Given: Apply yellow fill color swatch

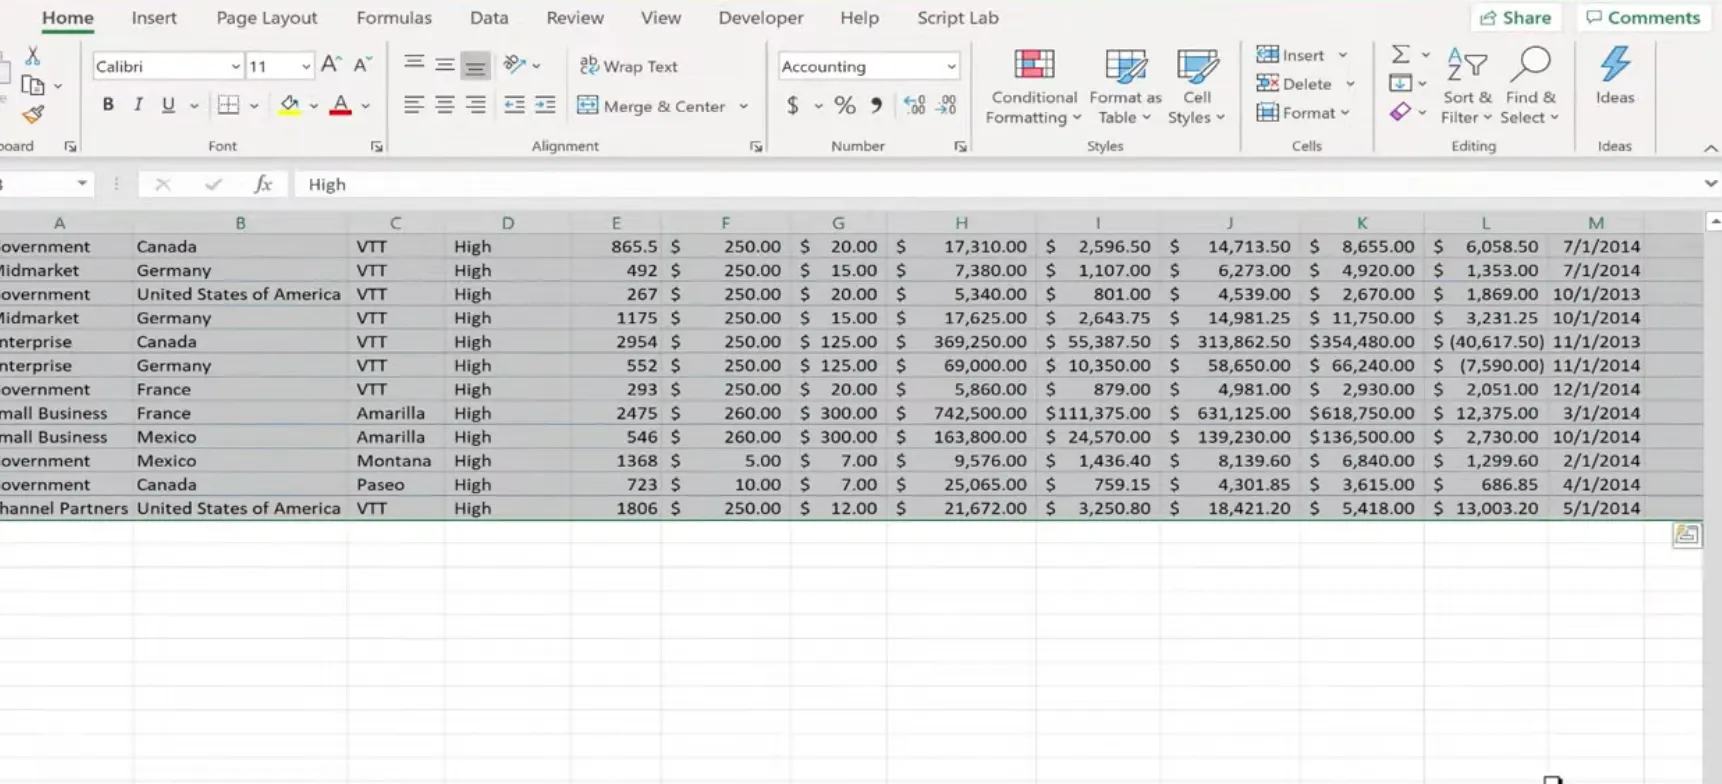Looking at the screenshot, I should tap(289, 105).
